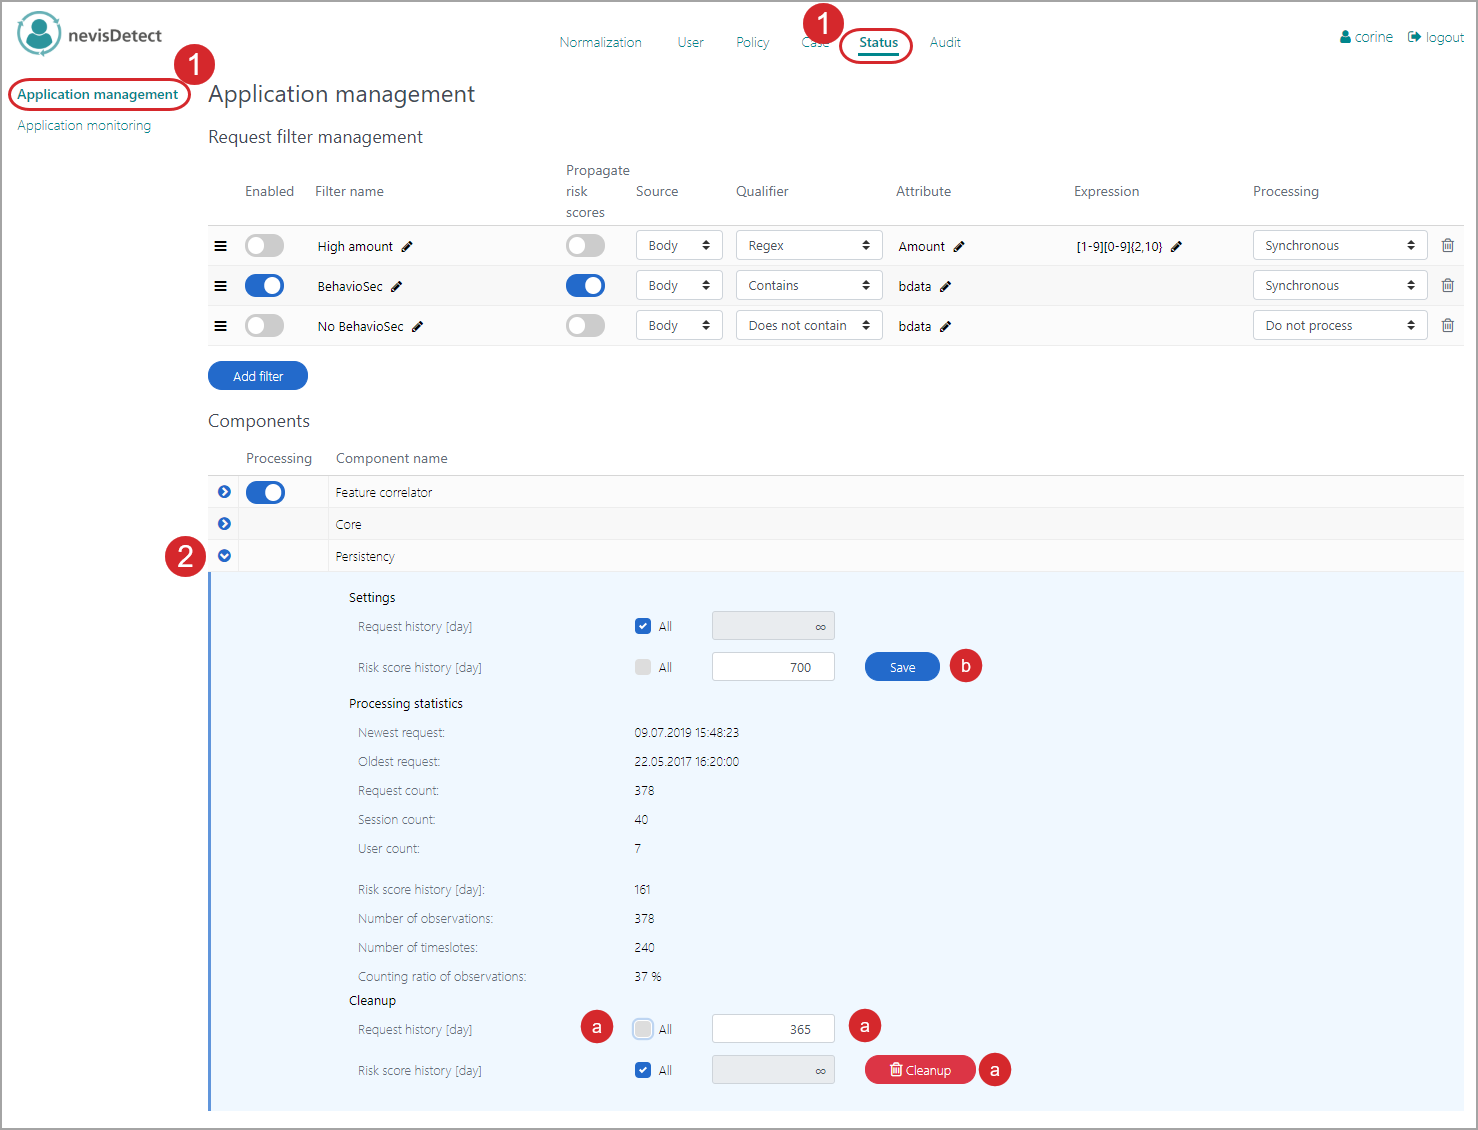This screenshot has width=1478, height=1130.
Task: Edit the BehavioSec filter name with pencil icon
Action: pos(396,287)
